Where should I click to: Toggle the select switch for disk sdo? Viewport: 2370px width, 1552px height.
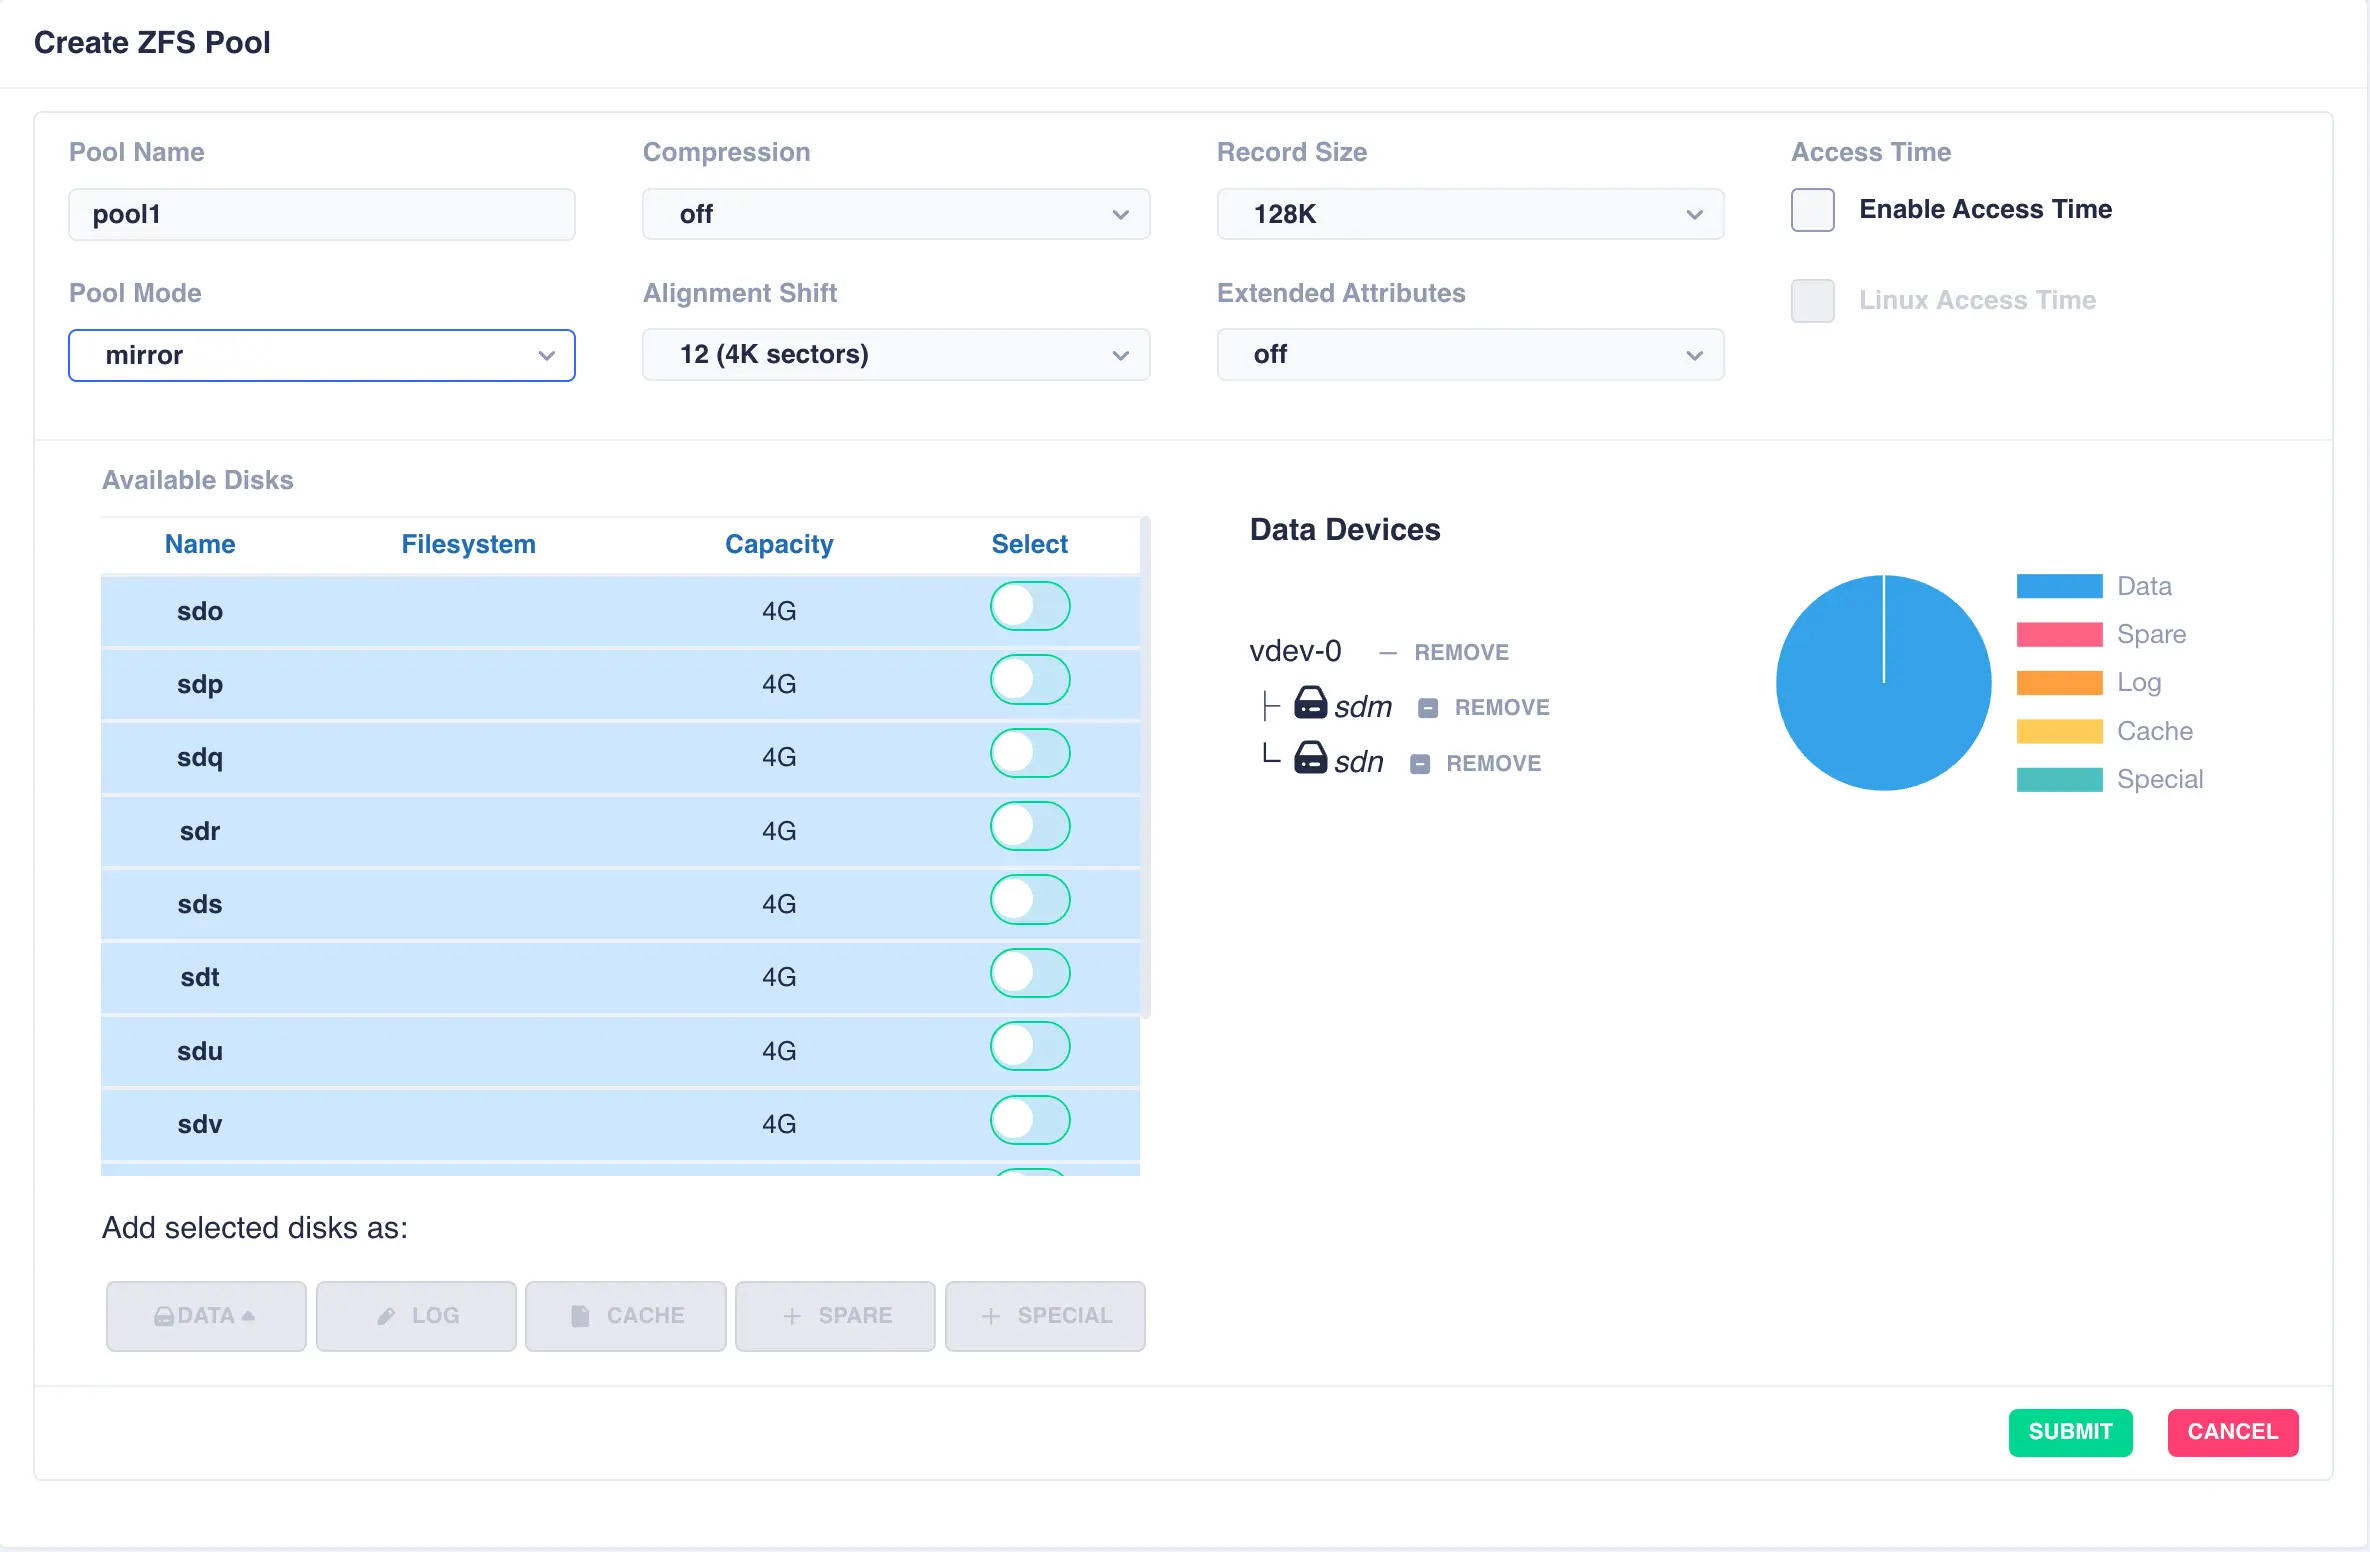tap(1030, 607)
